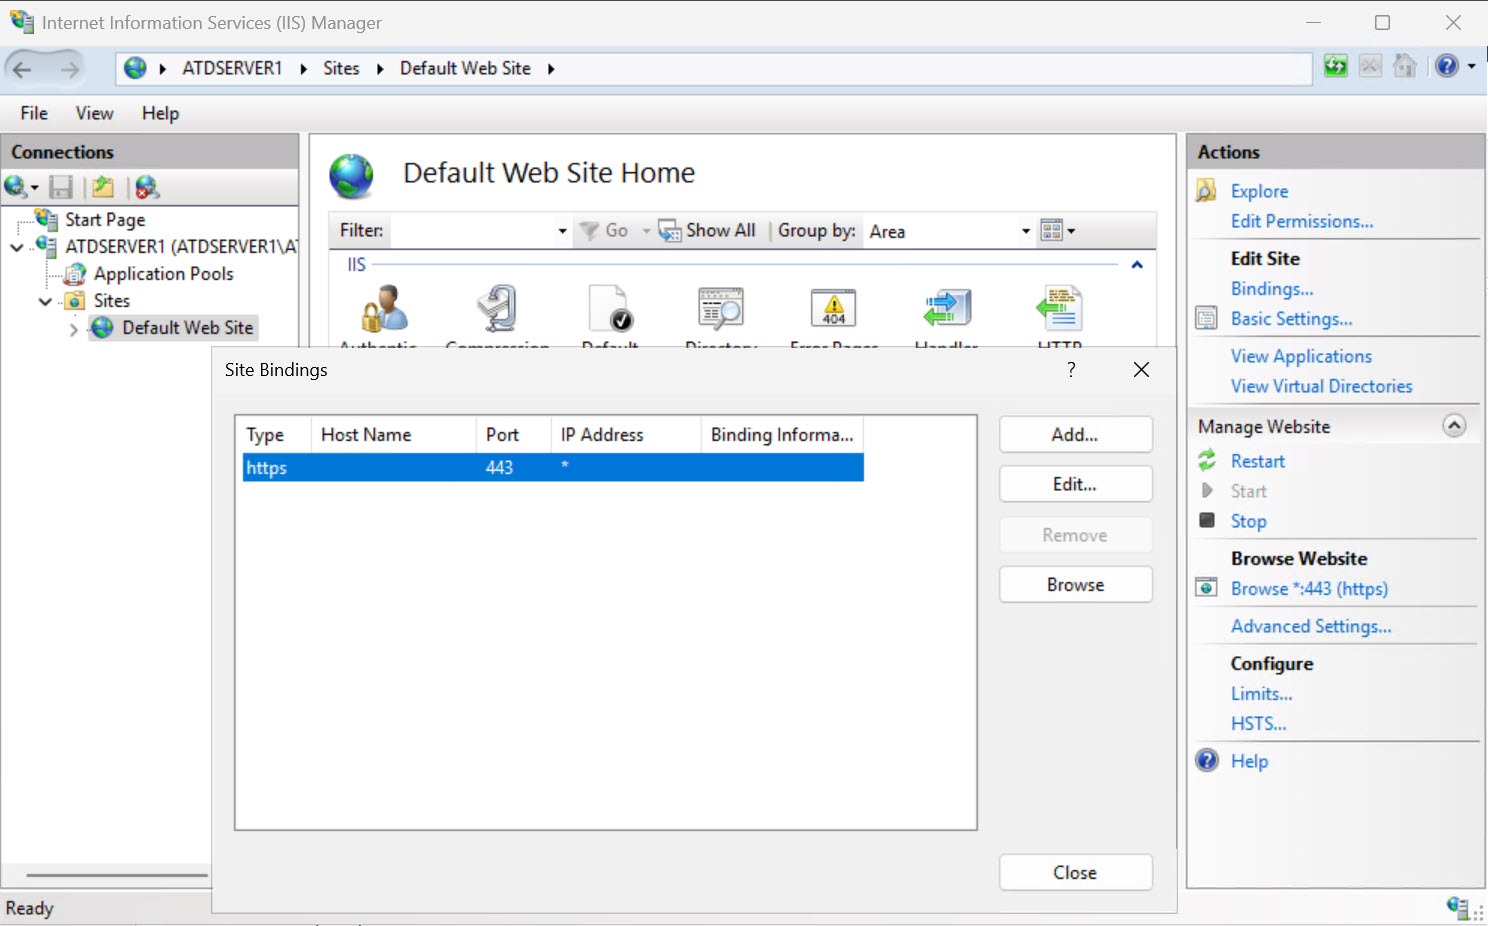The image size is (1488, 926).
Task: Open the Directory Browsing feature icon
Action: pos(720,308)
